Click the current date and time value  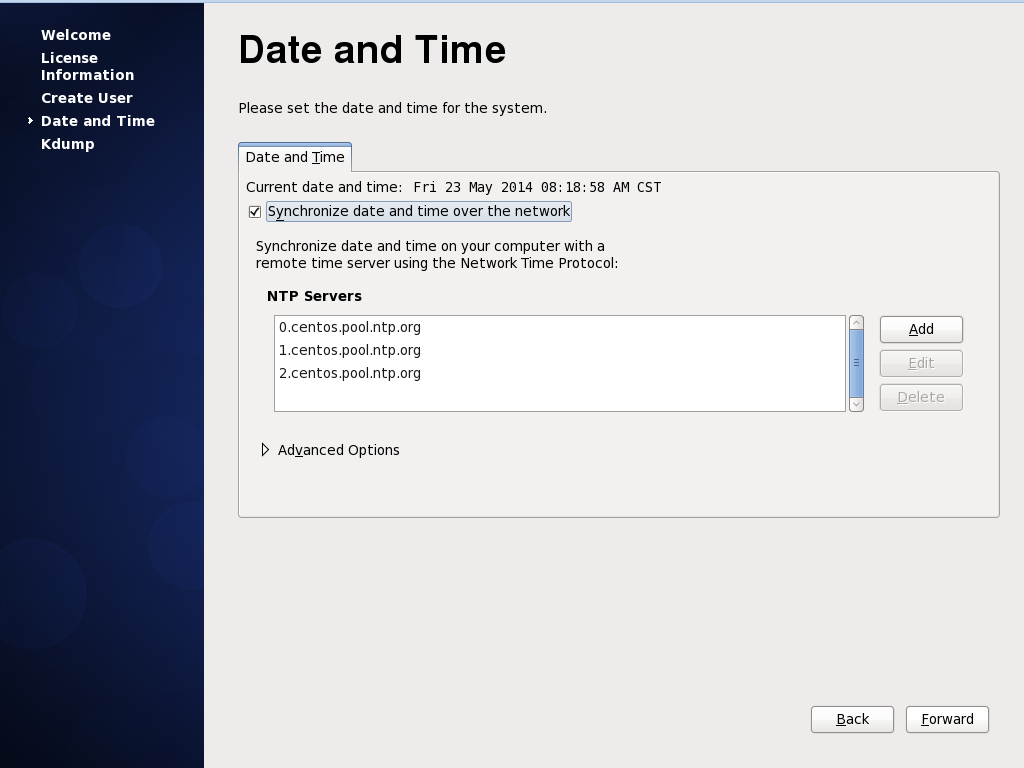pyautogui.click(x=537, y=187)
